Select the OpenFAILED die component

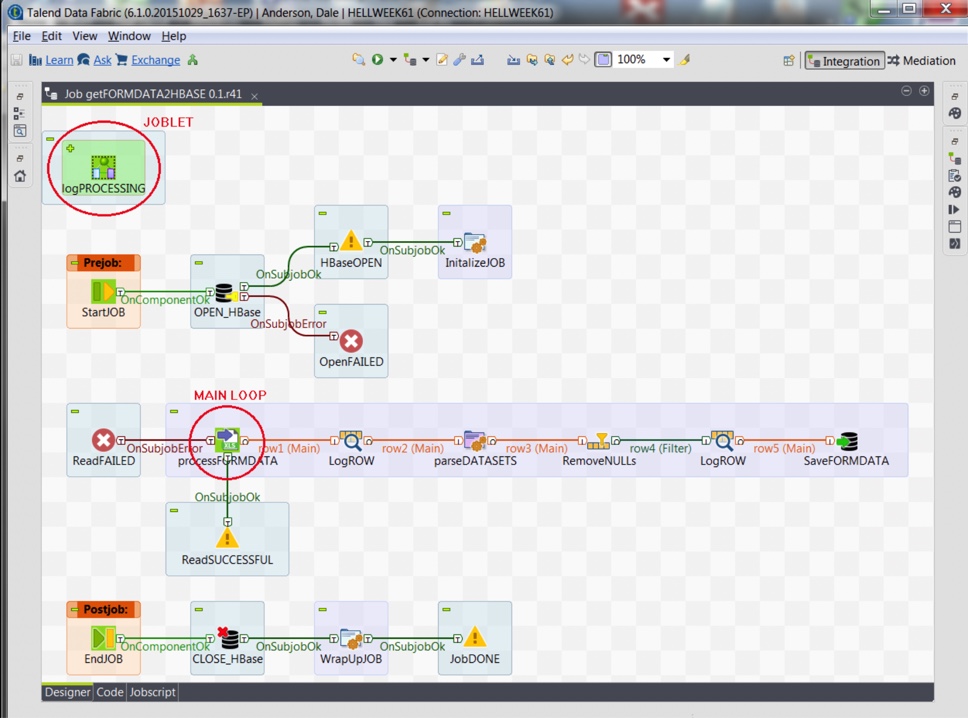pos(351,341)
